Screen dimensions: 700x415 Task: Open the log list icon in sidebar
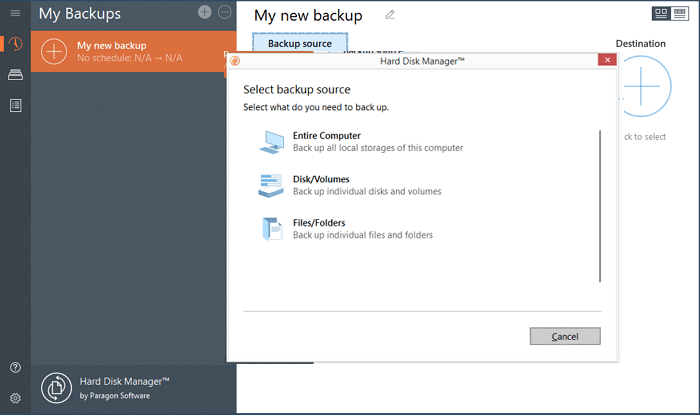pos(15,105)
